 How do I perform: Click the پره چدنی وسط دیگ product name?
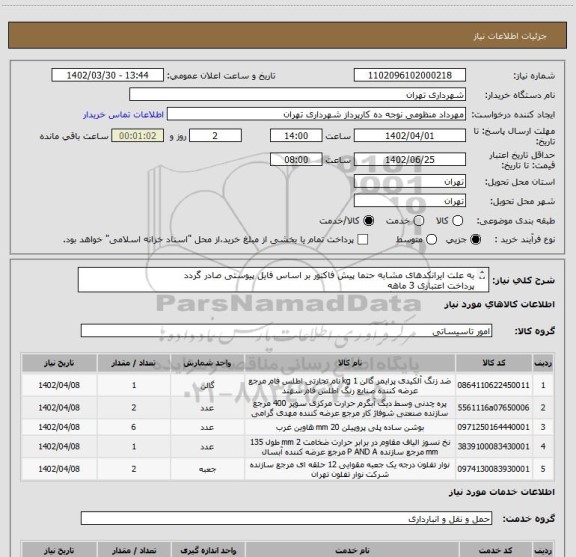pos(350,408)
